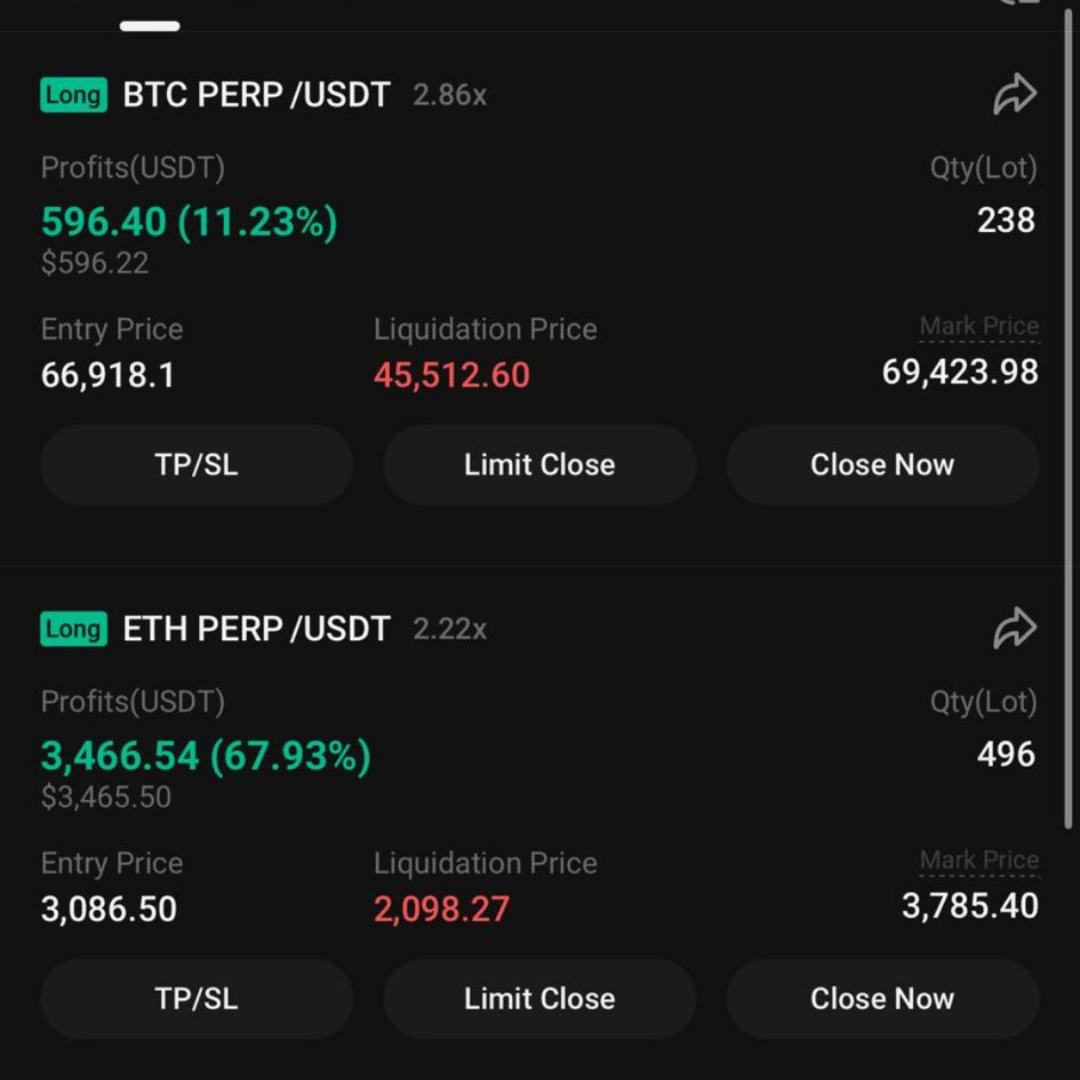Open the ETH PERP /USDT pair
Image resolution: width=1080 pixels, height=1080 pixels.
[x=256, y=629]
